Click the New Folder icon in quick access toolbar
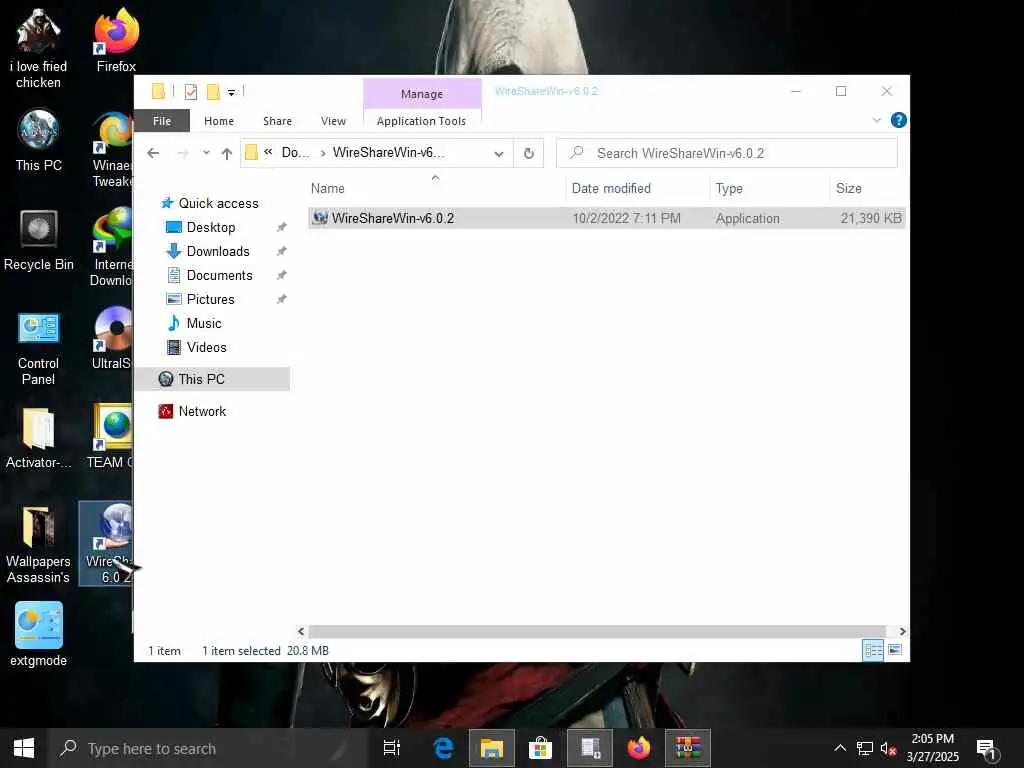The width and height of the screenshot is (1024, 768). click(x=213, y=92)
